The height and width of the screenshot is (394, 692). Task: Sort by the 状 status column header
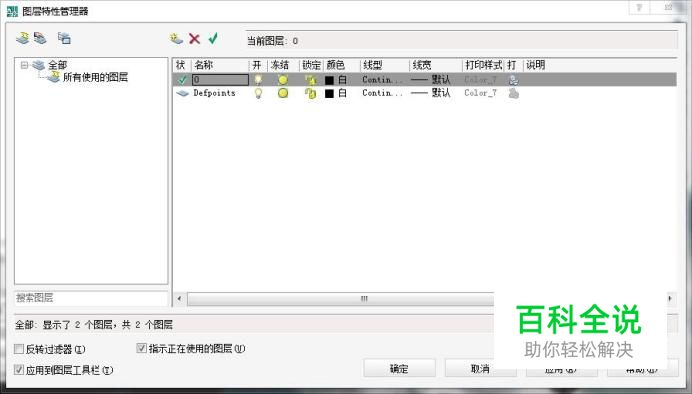point(181,65)
